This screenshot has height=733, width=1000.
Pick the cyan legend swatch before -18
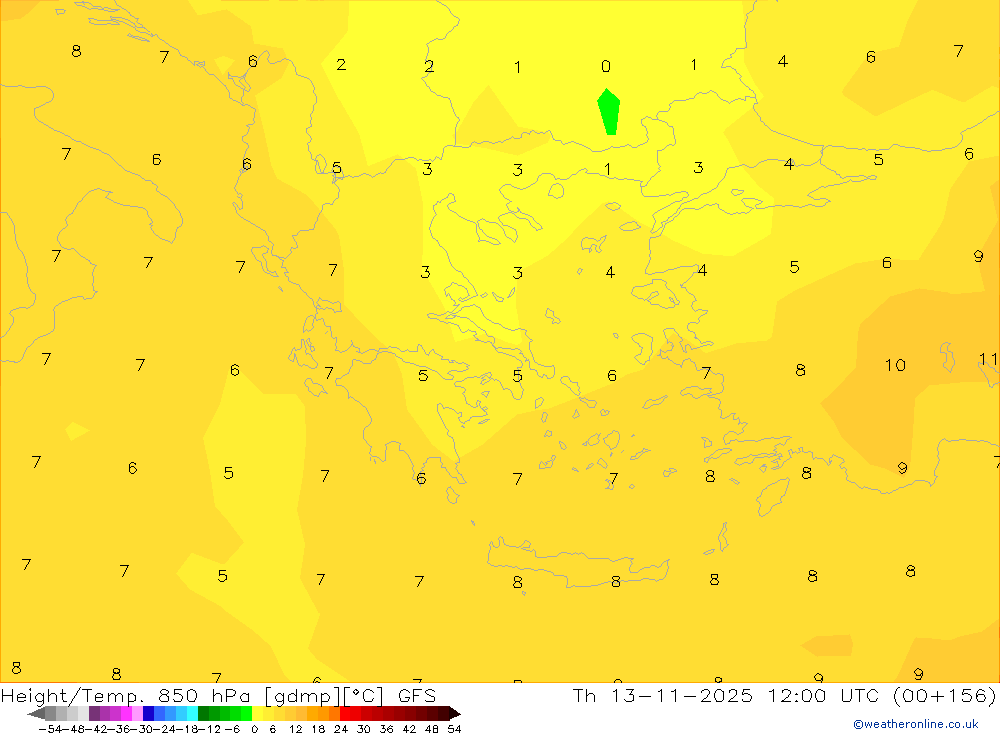(x=193, y=714)
